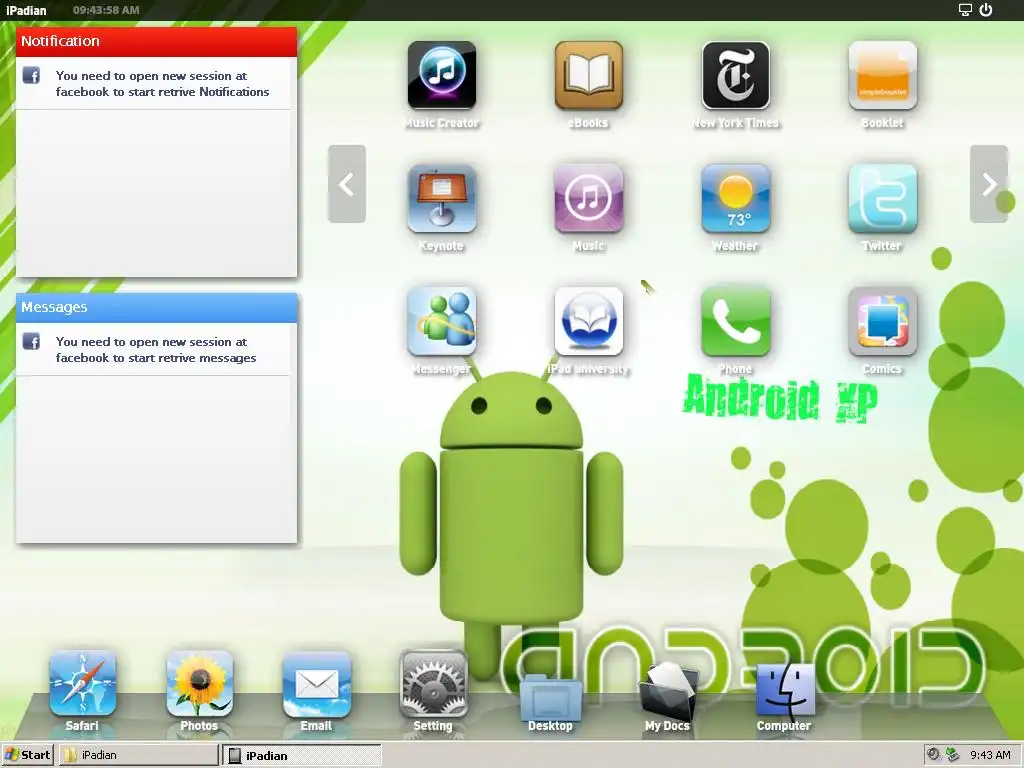The width and height of the screenshot is (1024, 768).
Task: Open the Weather app showing 73°
Action: [735, 199]
